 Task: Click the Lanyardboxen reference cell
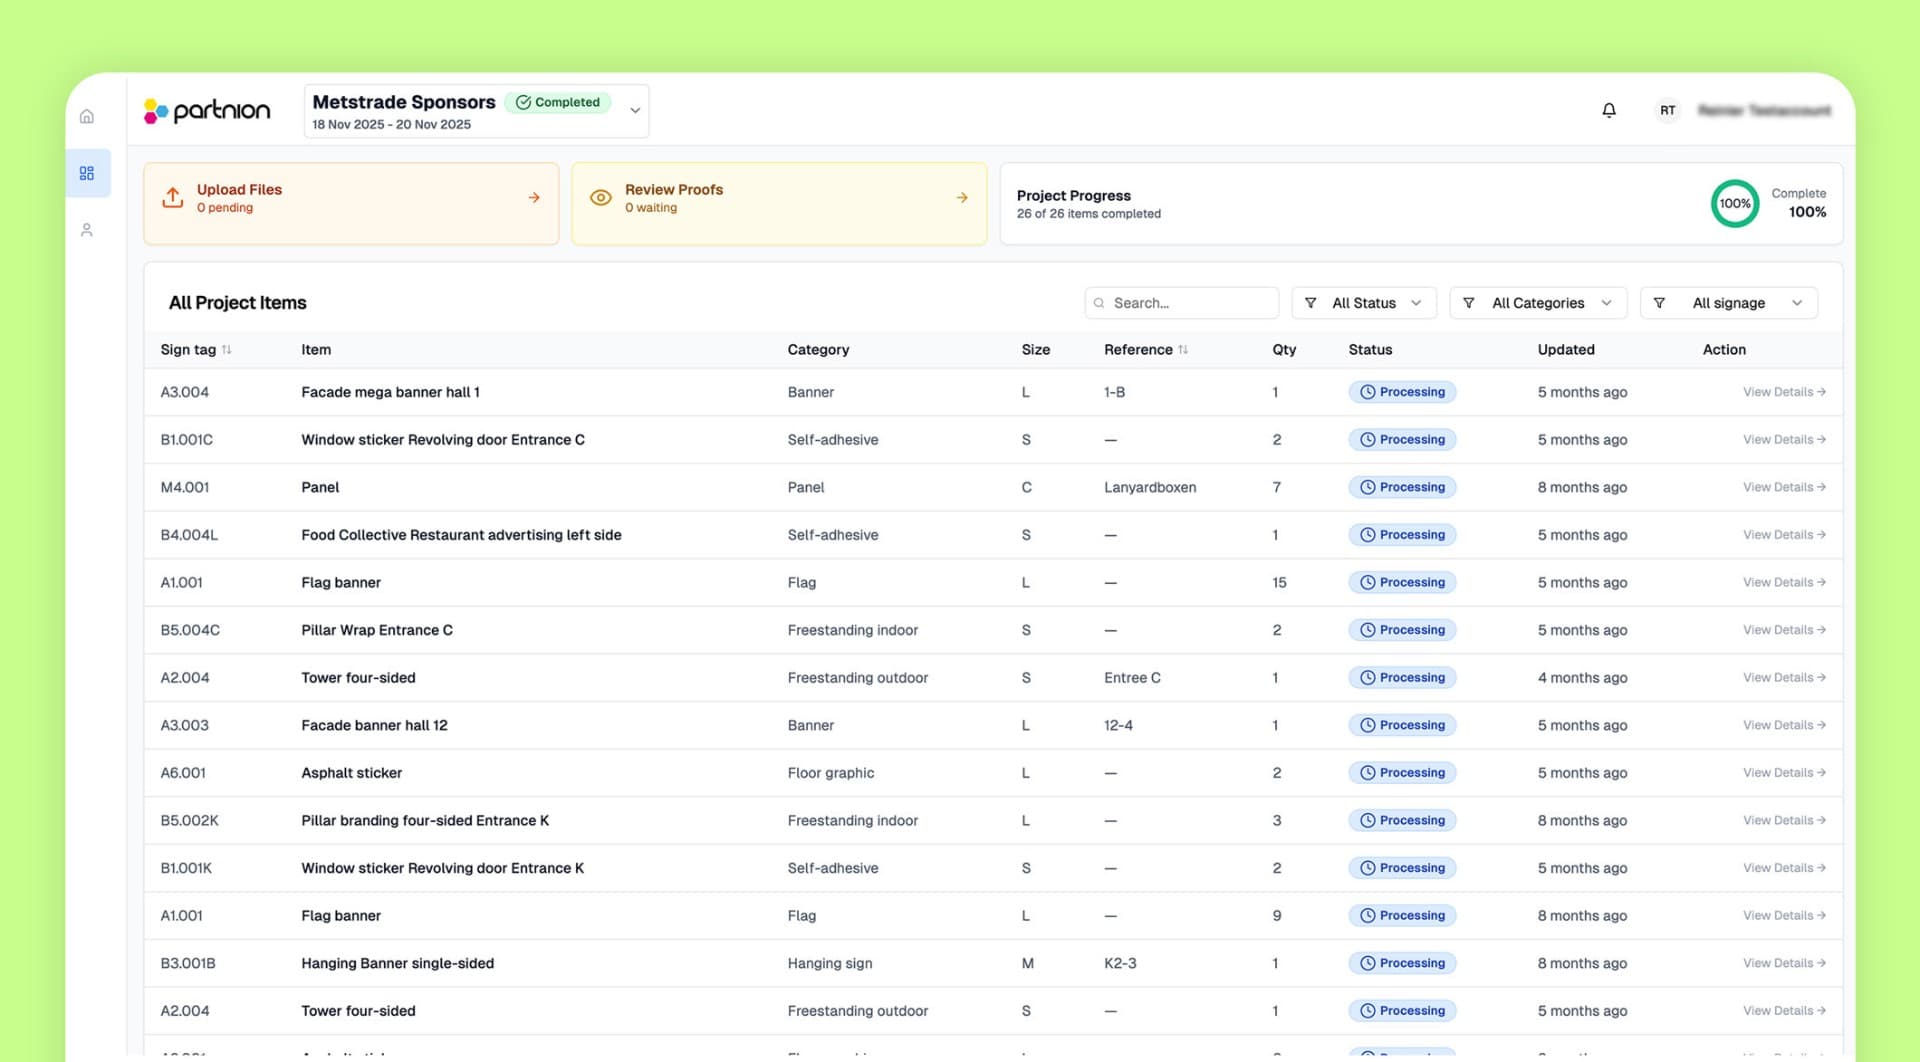click(x=1150, y=487)
